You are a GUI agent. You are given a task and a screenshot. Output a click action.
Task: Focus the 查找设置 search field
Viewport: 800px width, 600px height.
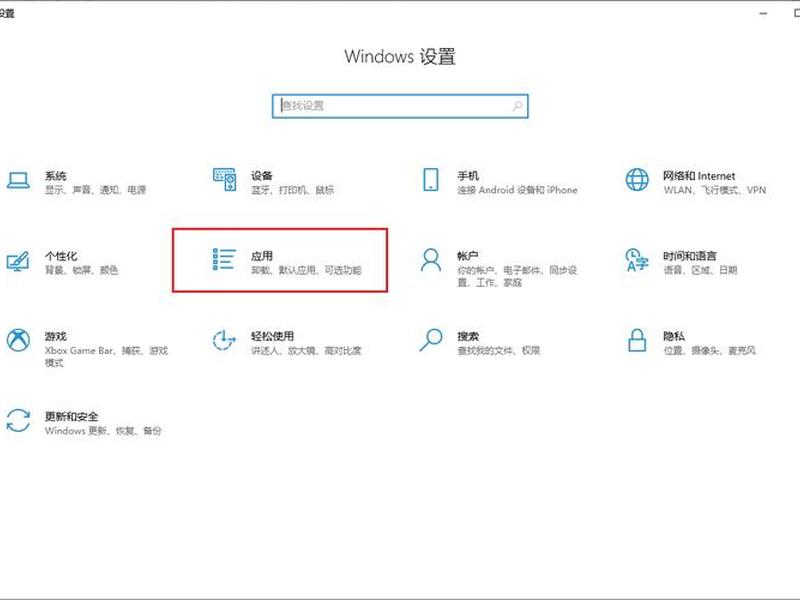coord(400,106)
